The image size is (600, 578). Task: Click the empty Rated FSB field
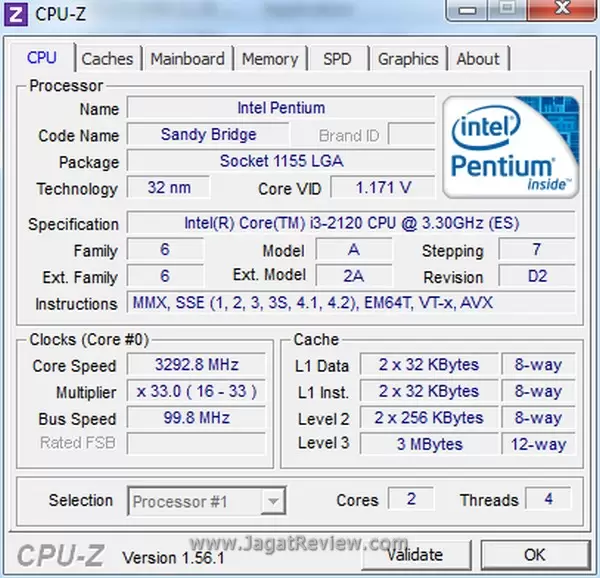196,444
